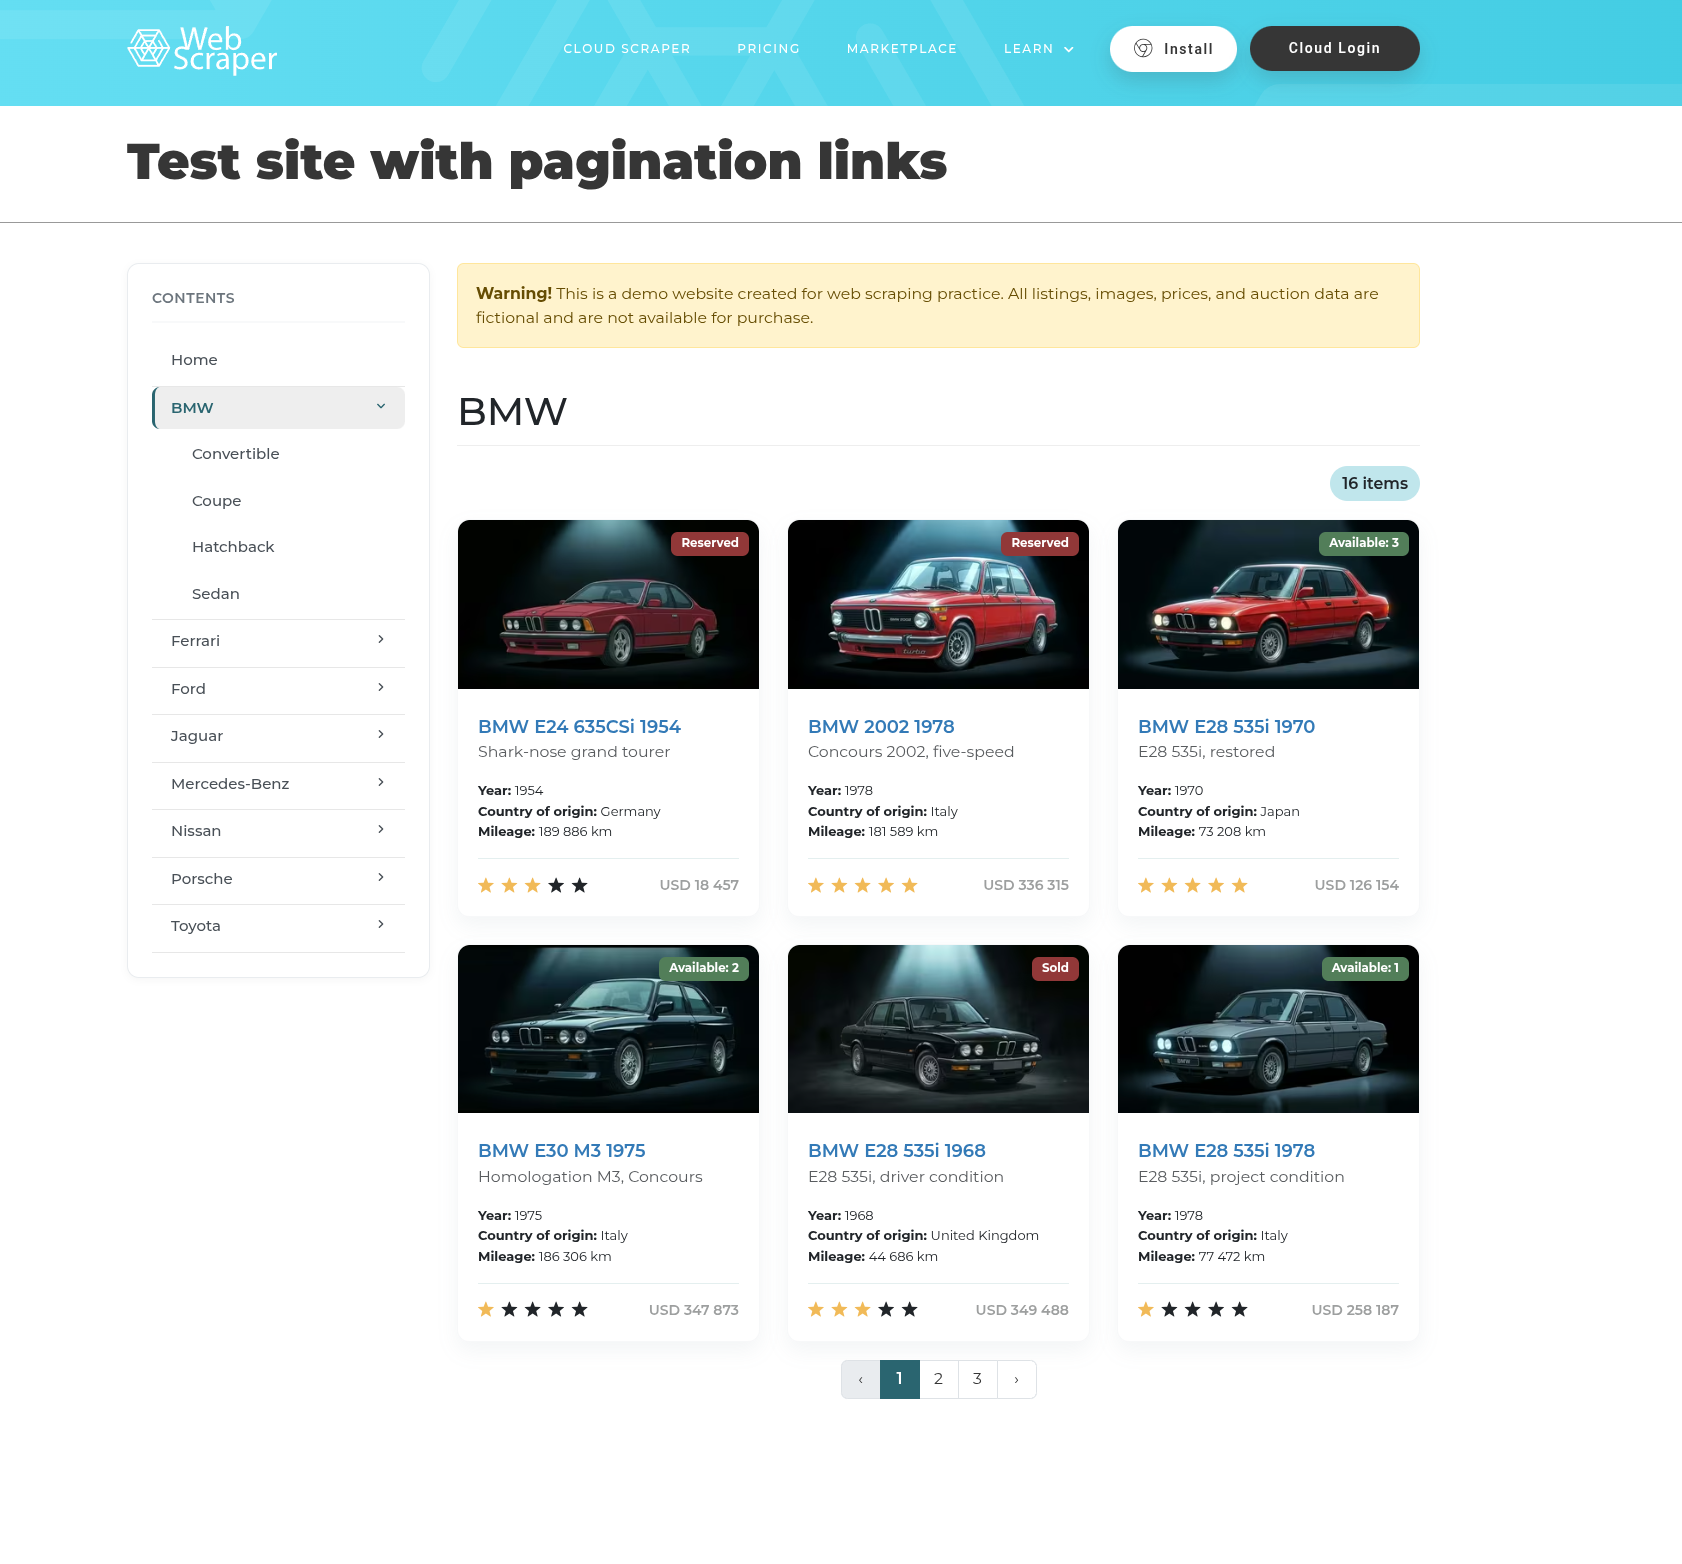Click the star rating on USD 126 154 card
The width and height of the screenshot is (1682, 1564).
click(1193, 886)
